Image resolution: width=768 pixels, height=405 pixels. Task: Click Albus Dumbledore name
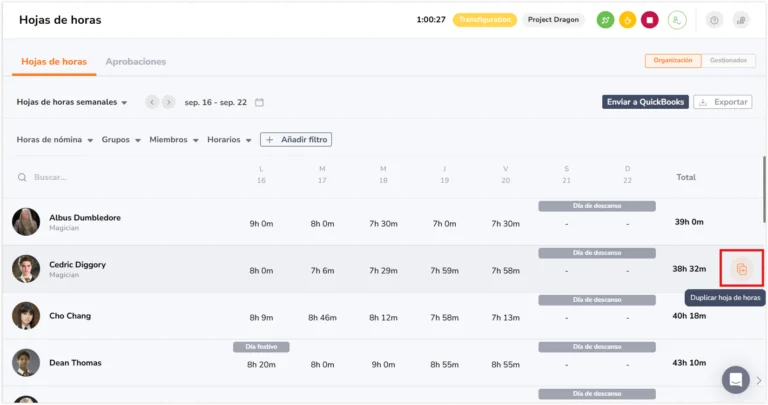pyautogui.click(x=85, y=217)
